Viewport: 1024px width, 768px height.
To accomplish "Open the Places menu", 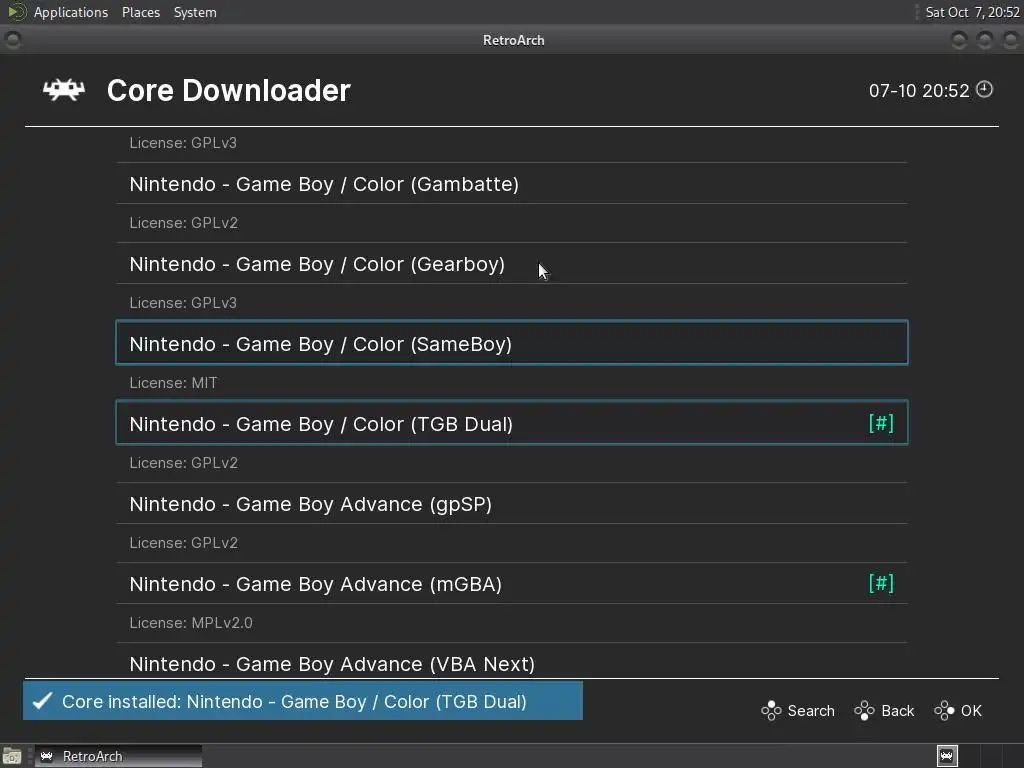I will (x=141, y=12).
